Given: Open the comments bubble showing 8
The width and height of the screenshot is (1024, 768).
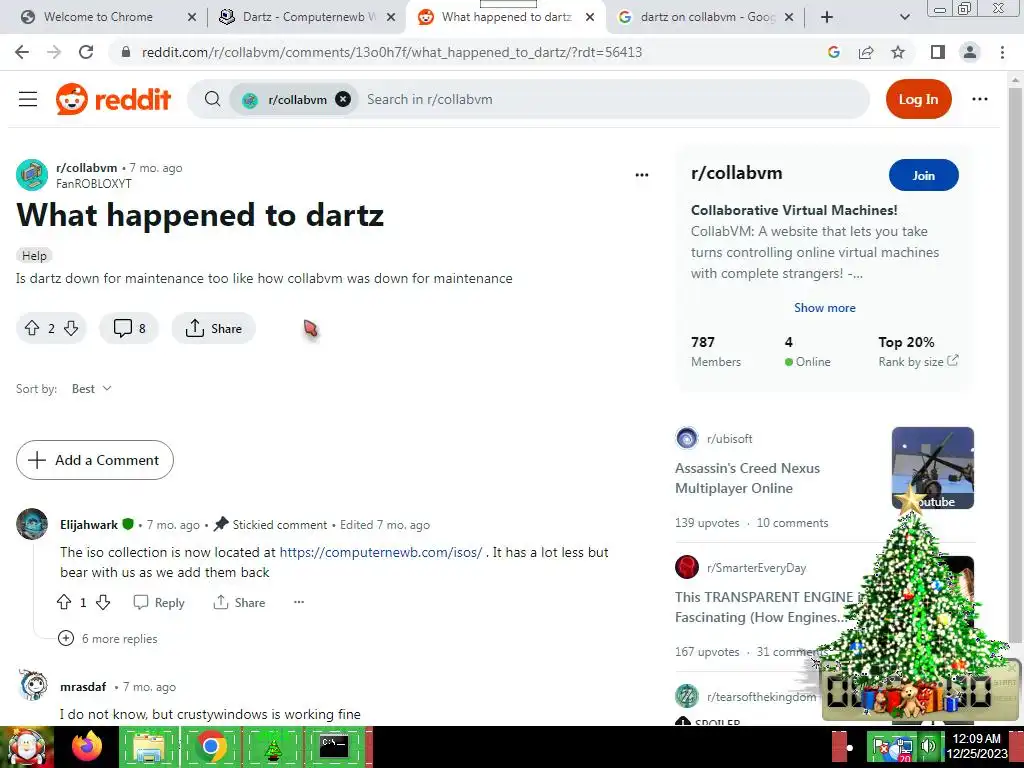Looking at the screenshot, I should (x=129, y=328).
